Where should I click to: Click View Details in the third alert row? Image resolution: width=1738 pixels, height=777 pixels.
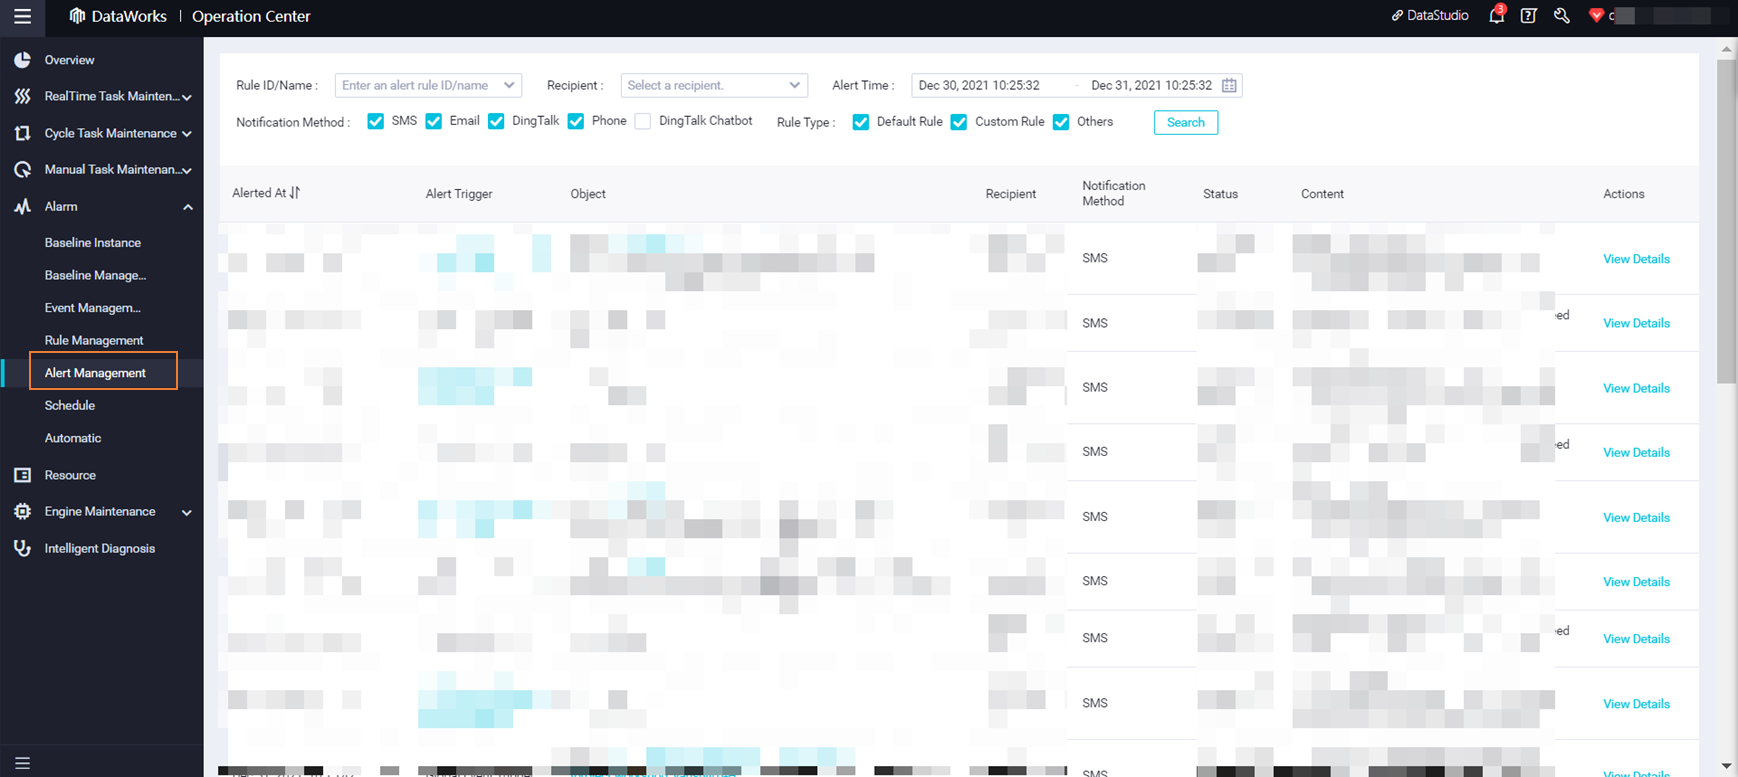(x=1636, y=388)
